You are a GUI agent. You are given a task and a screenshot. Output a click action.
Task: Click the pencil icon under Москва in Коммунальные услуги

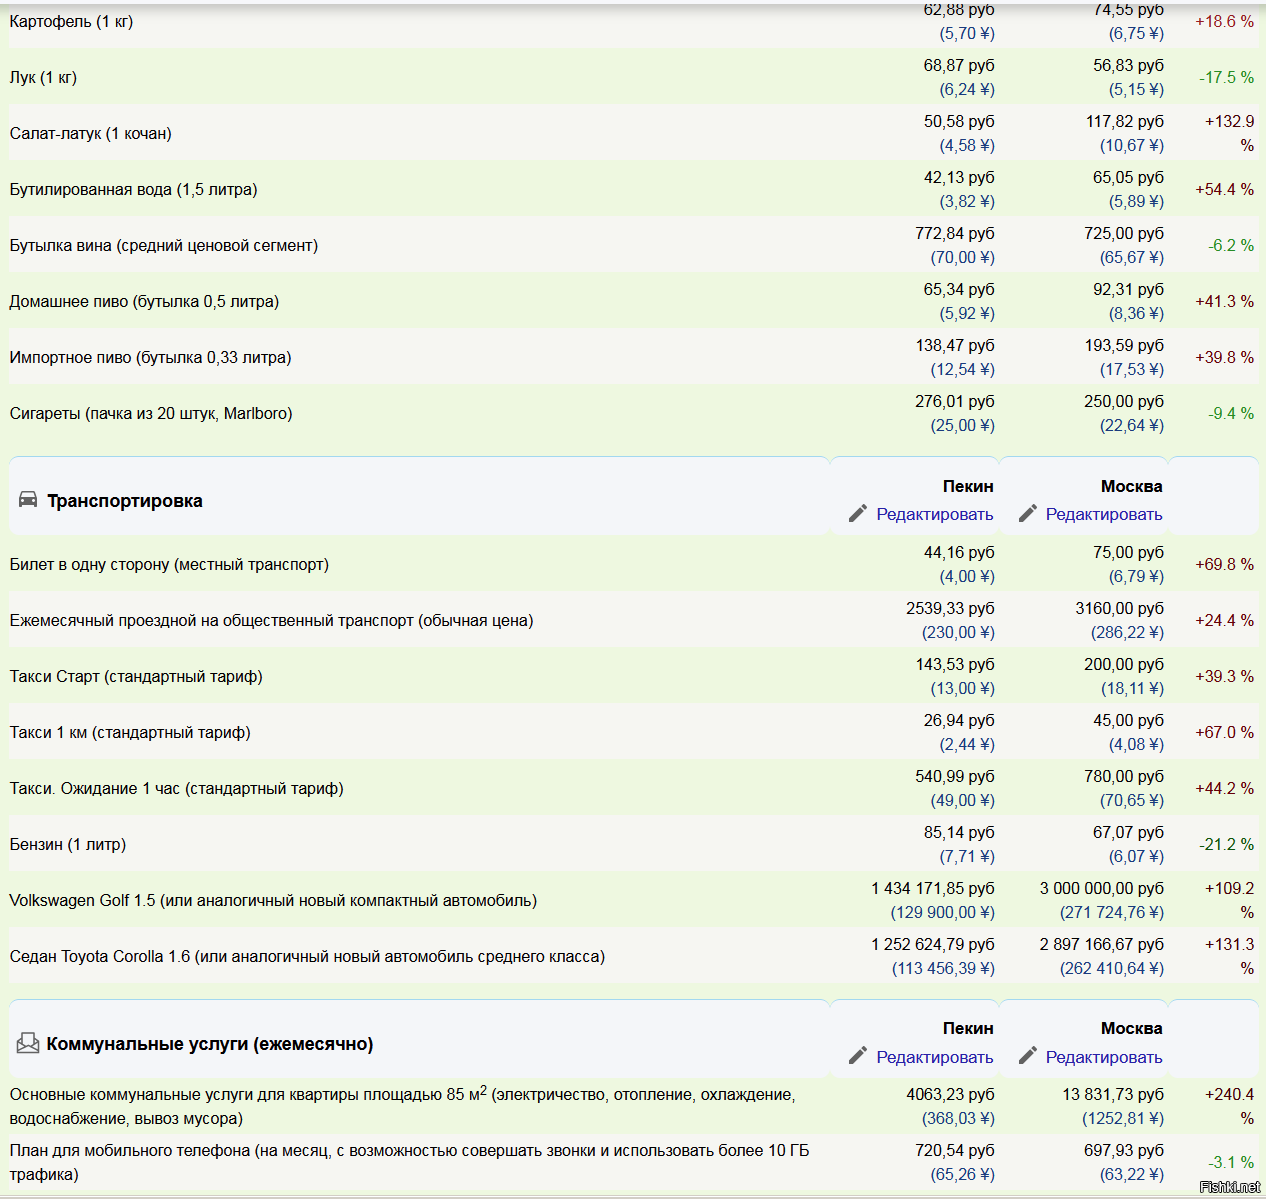1027,1056
